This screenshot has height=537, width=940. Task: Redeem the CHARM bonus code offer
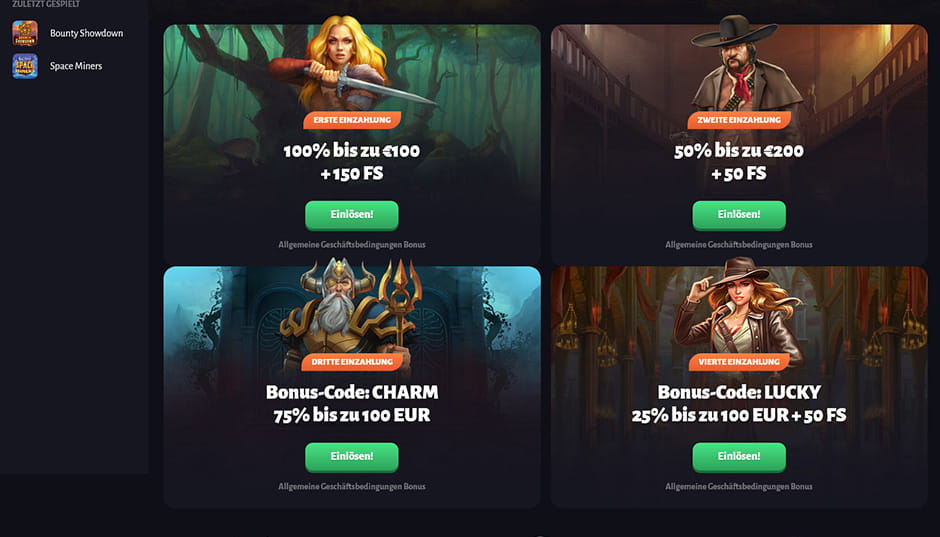pos(352,457)
